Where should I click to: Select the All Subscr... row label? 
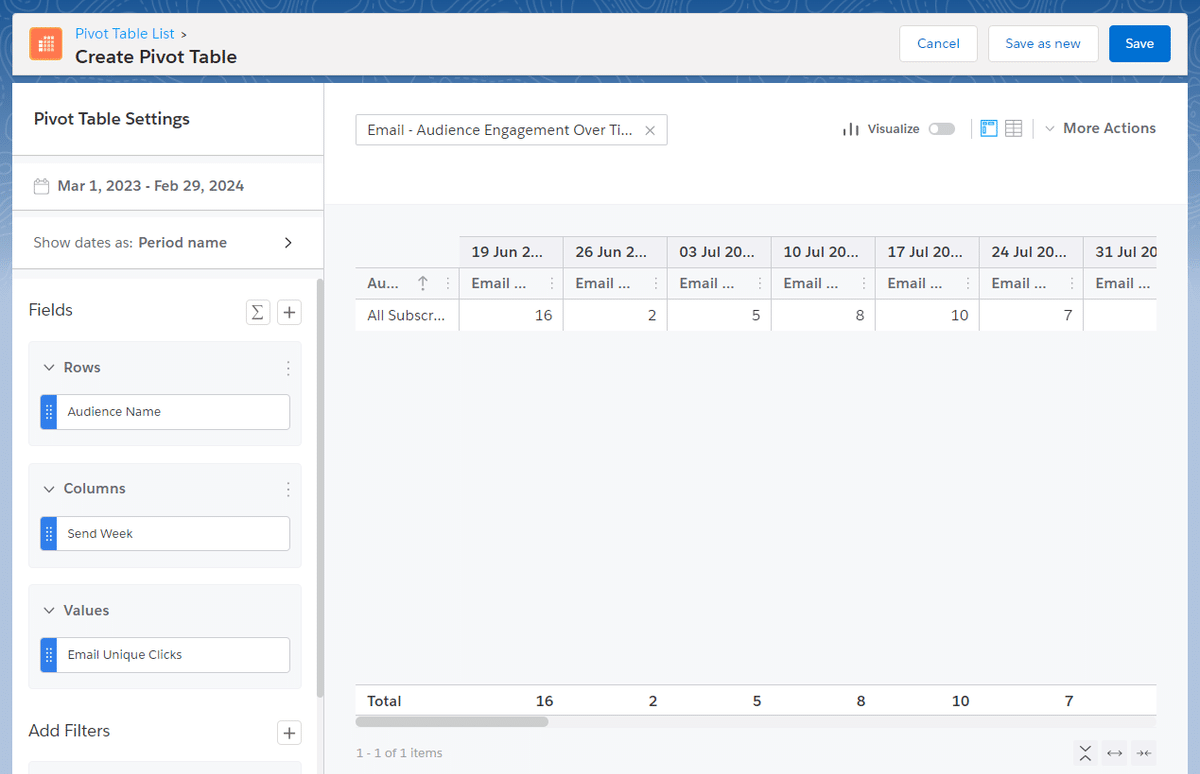click(406, 315)
